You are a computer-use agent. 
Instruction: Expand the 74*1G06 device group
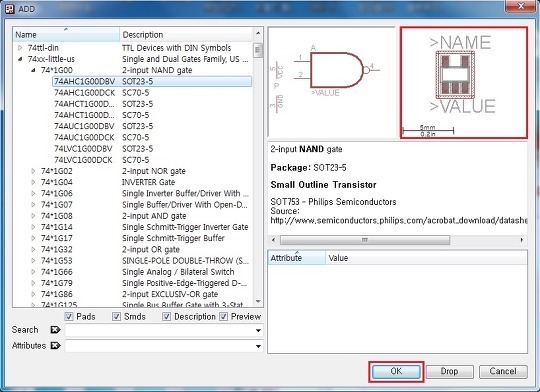tap(33, 193)
